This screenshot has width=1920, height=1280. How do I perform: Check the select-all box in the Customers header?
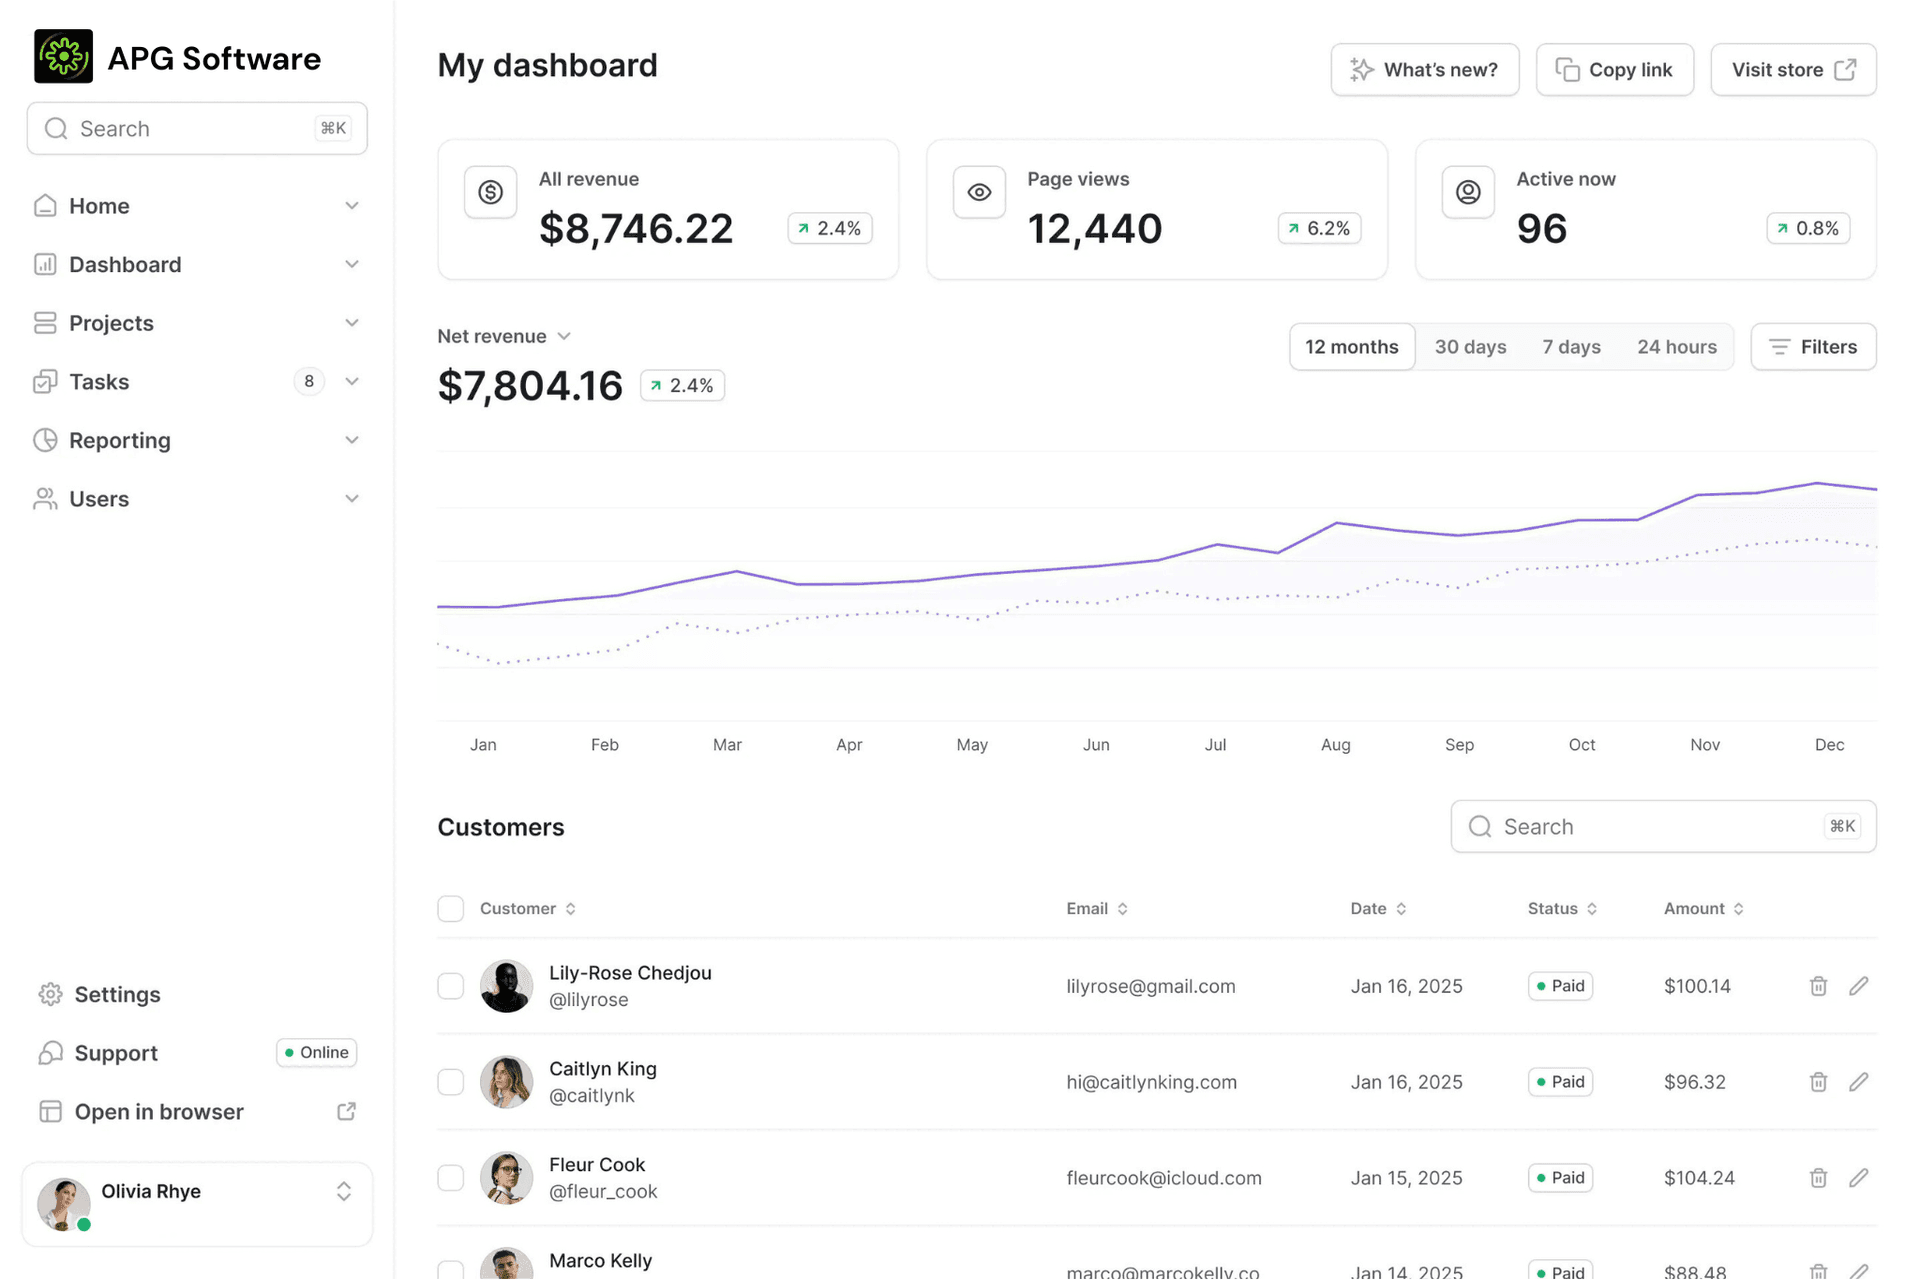(x=450, y=908)
